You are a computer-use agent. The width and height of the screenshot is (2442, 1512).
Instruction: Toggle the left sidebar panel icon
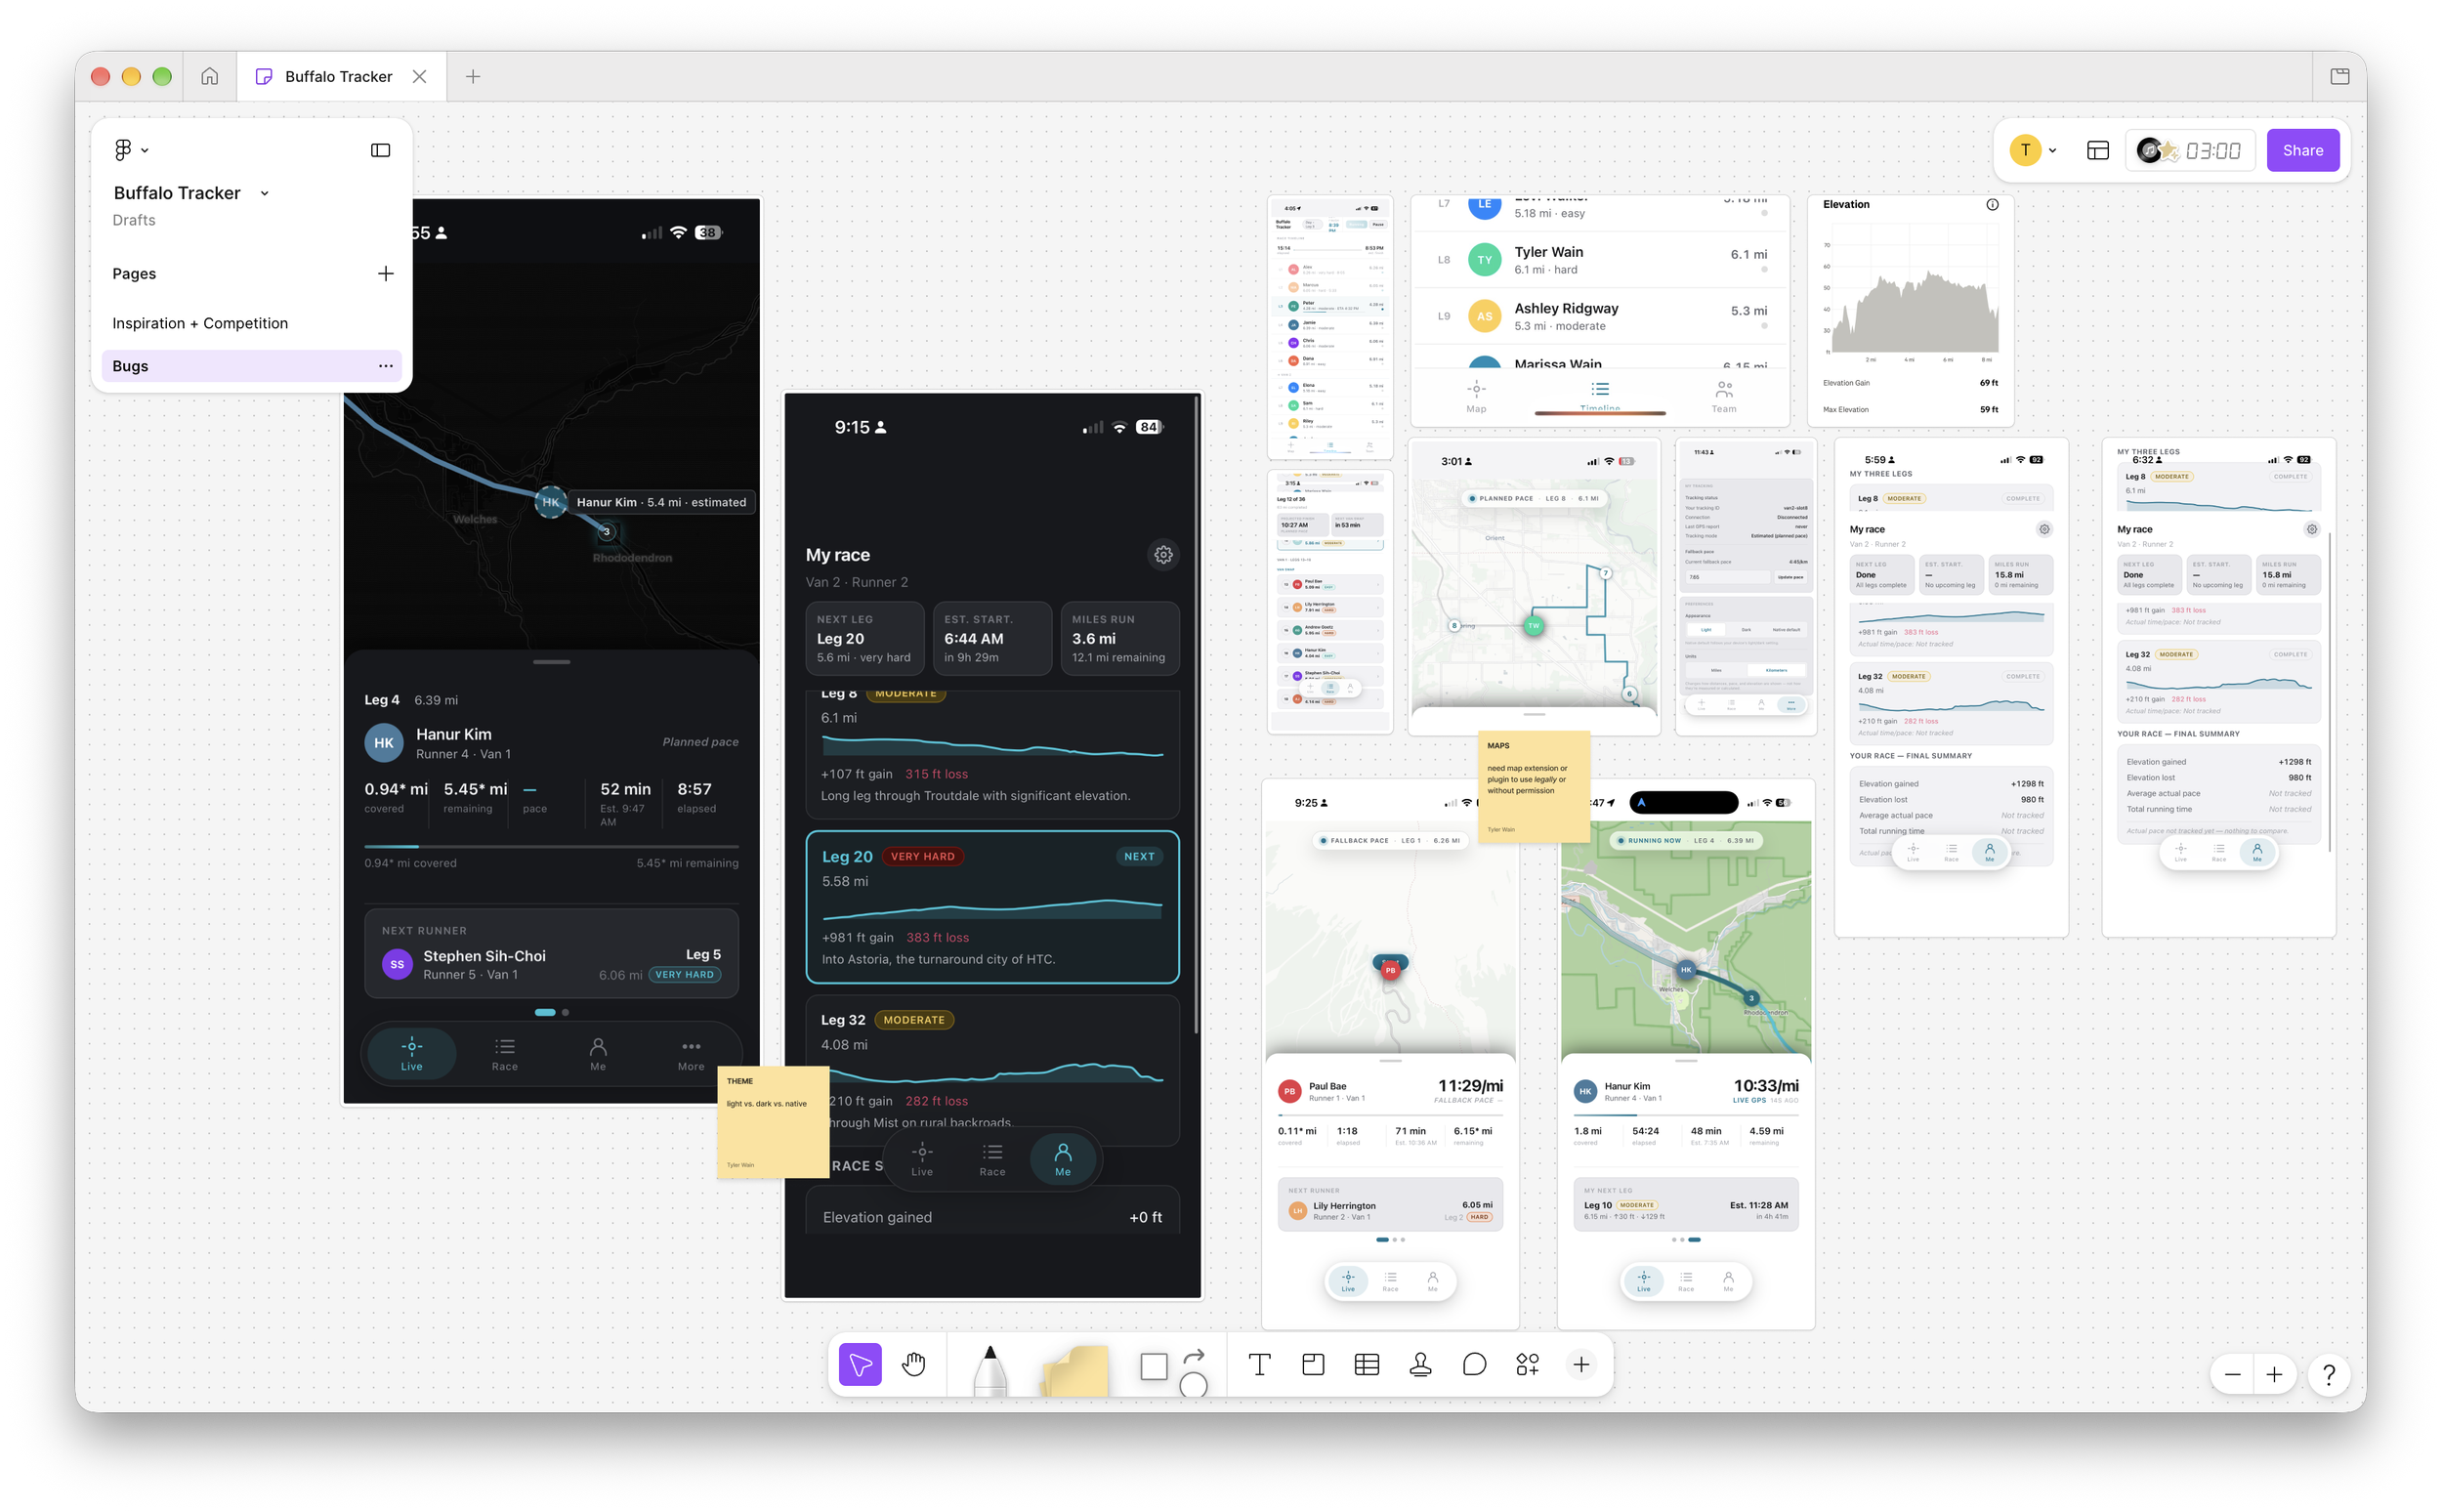pyautogui.click(x=381, y=150)
